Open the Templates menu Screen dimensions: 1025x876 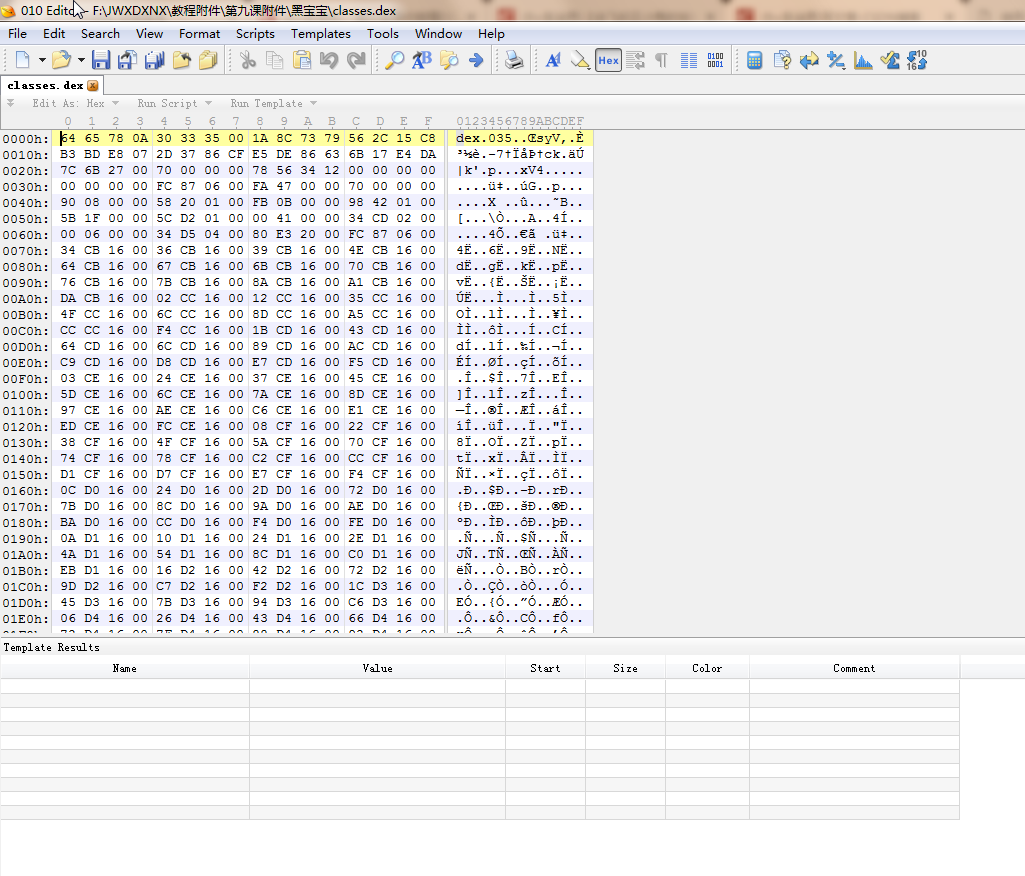coord(320,33)
